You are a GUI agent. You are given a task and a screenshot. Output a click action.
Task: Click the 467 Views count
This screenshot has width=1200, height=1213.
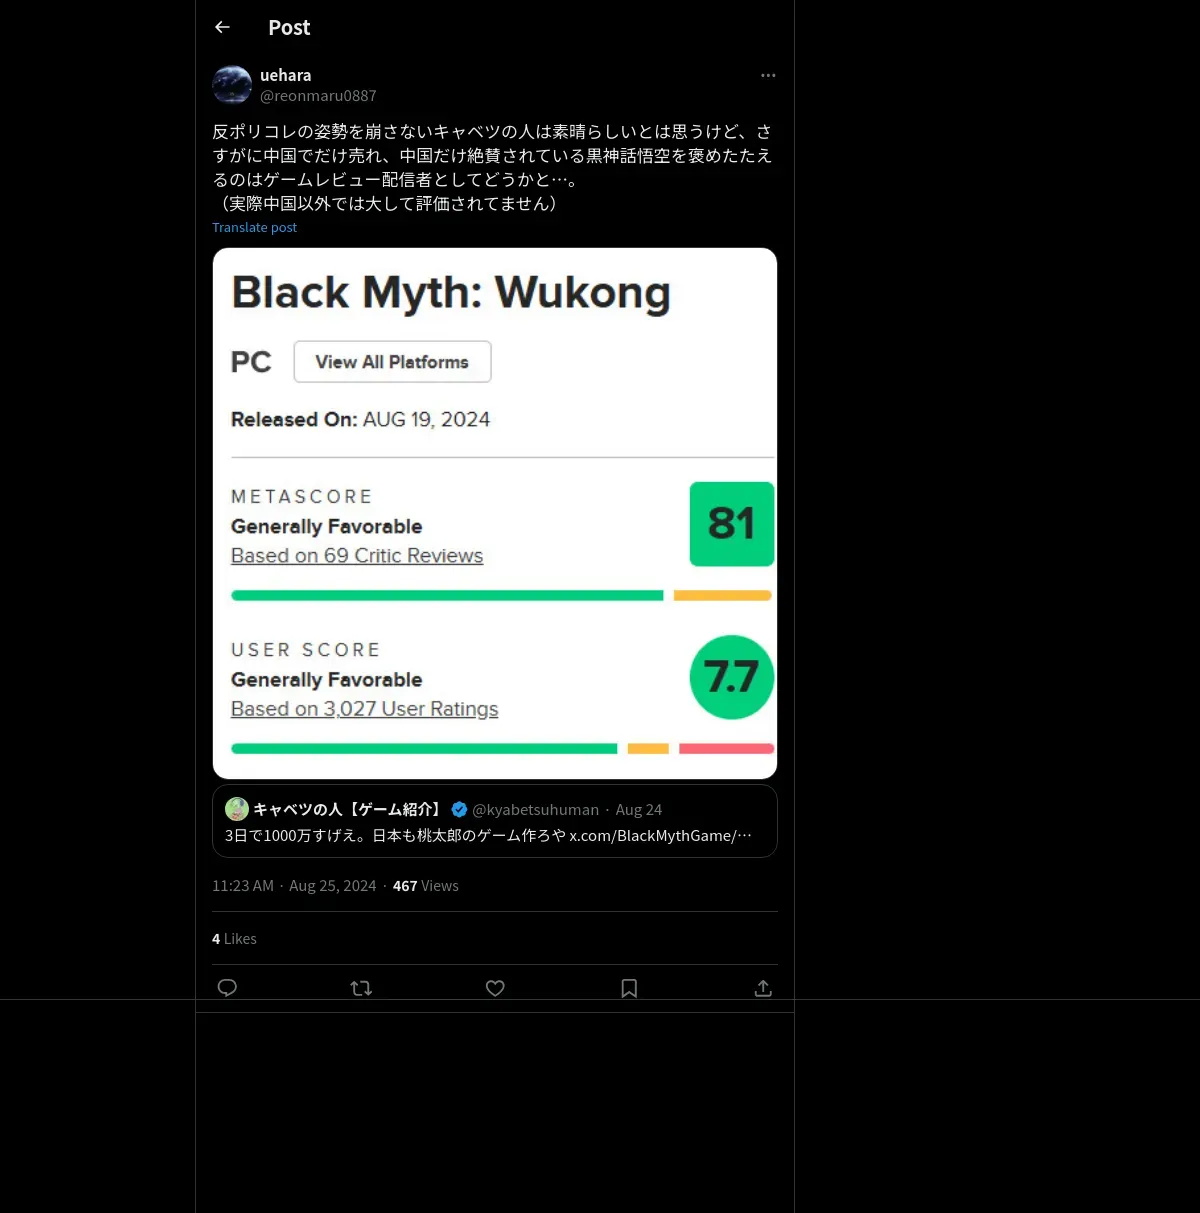[x=425, y=886]
